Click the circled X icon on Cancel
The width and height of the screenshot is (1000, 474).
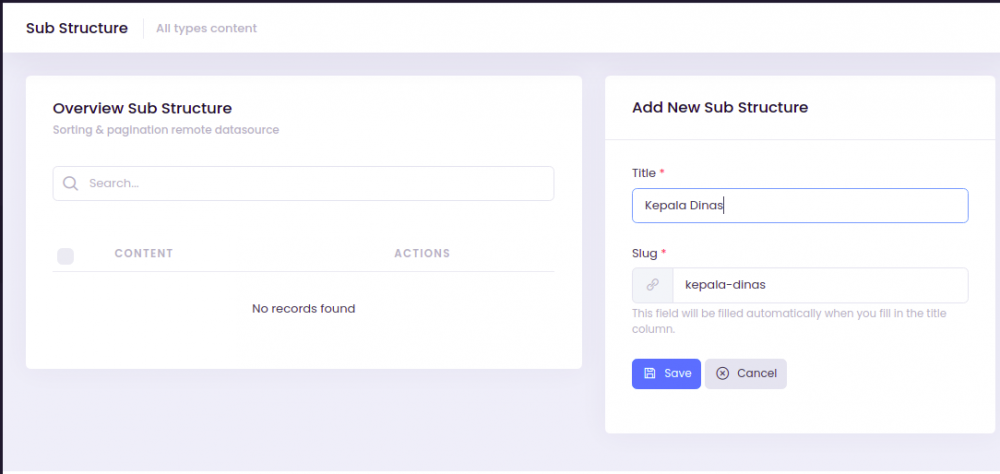[722, 373]
